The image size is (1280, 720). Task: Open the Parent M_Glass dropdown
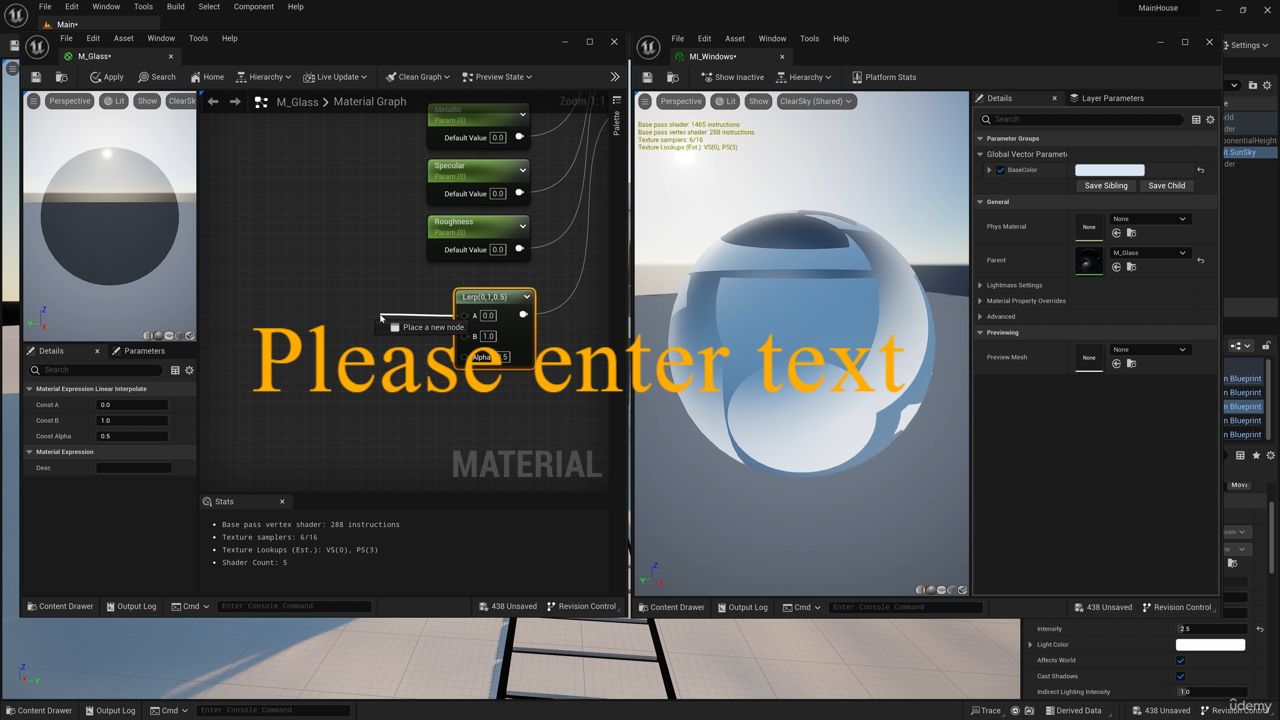coord(1150,253)
